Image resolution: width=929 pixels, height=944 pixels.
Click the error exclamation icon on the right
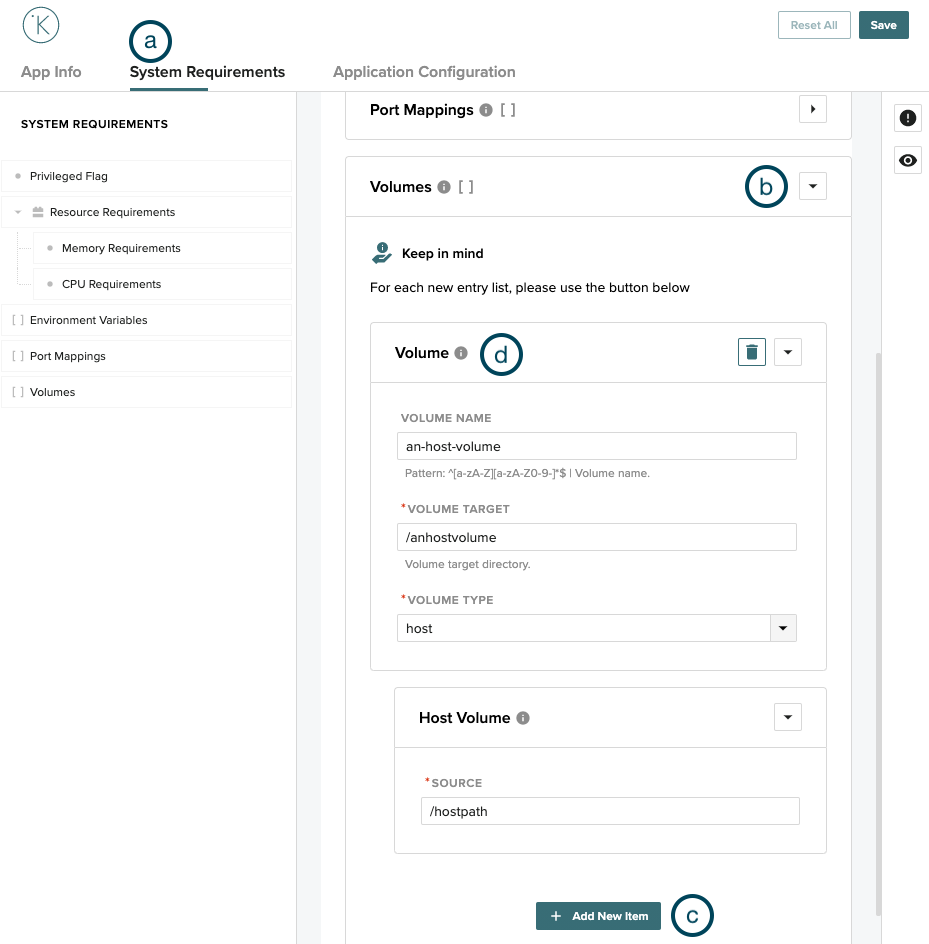coord(907,117)
